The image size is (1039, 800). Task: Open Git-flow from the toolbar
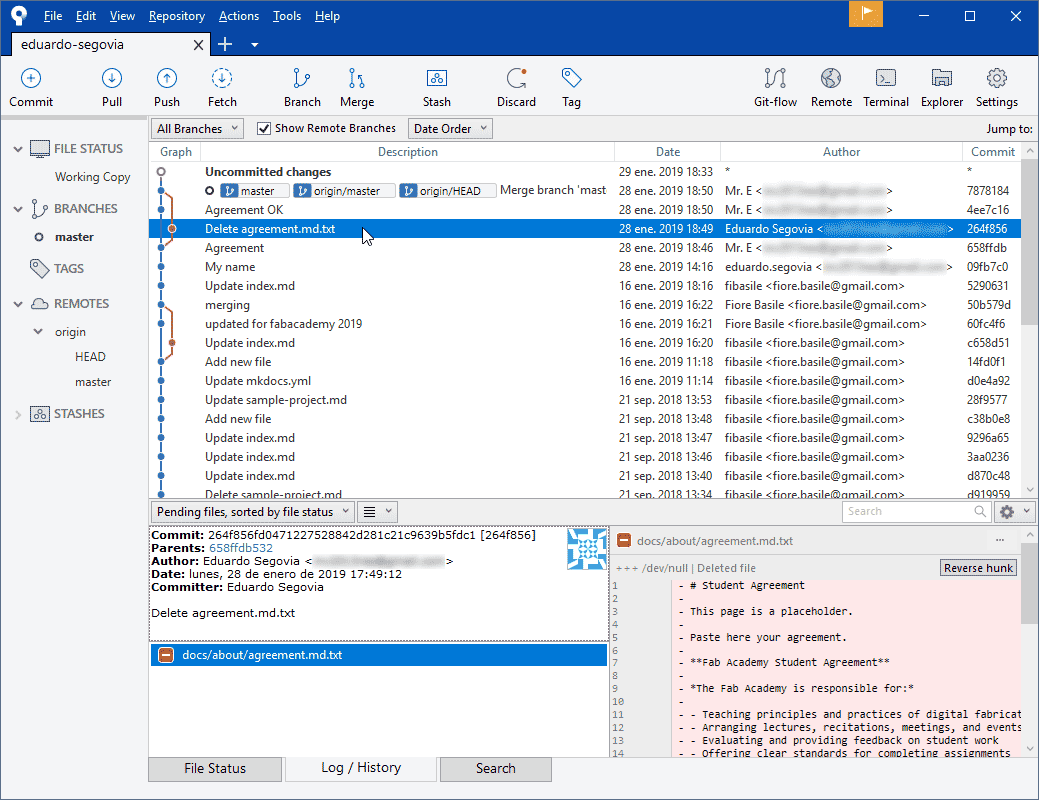(x=775, y=80)
